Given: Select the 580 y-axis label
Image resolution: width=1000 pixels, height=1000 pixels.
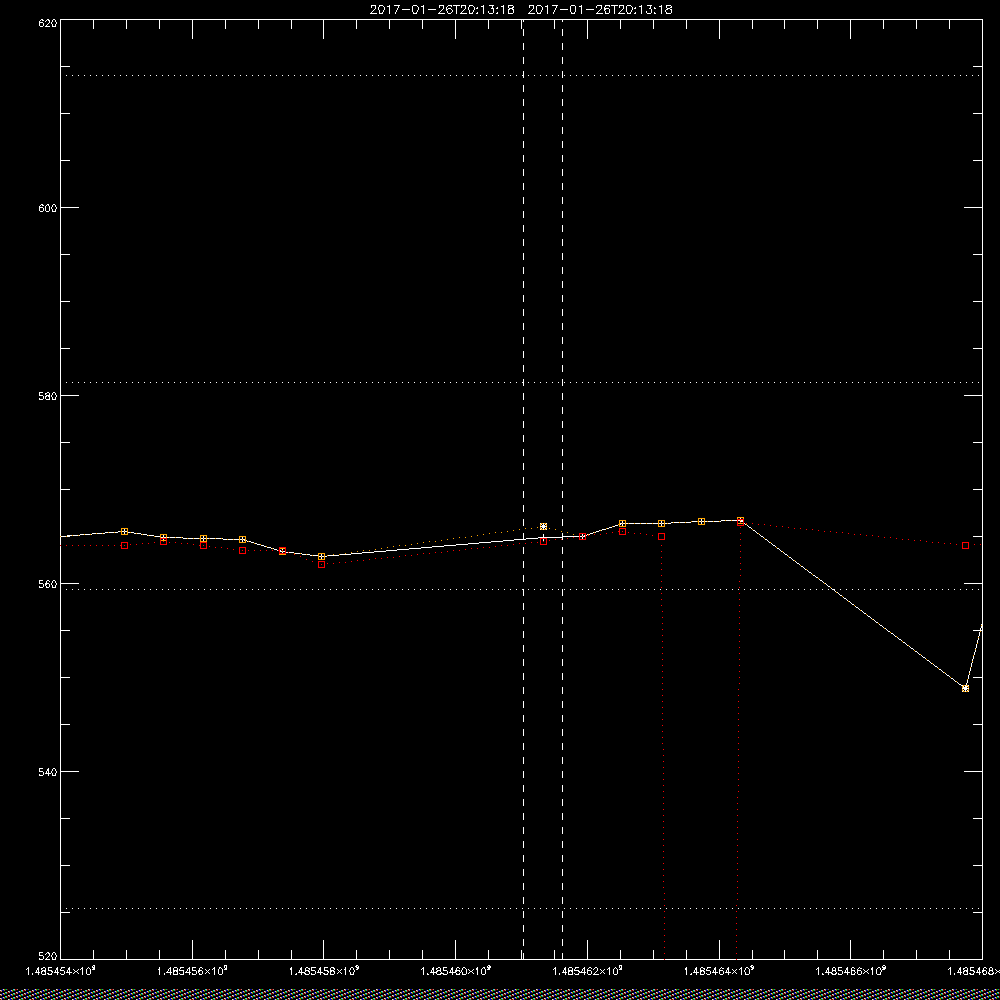Looking at the screenshot, I should coord(48,395).
